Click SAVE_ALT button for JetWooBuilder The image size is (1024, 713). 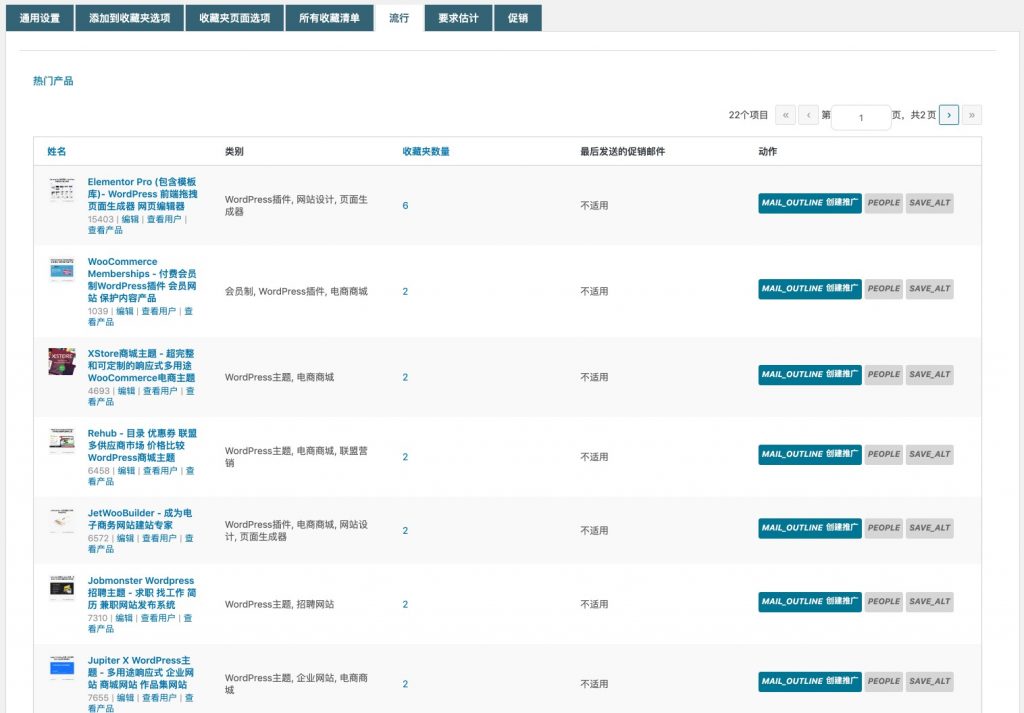coord(929,528)
